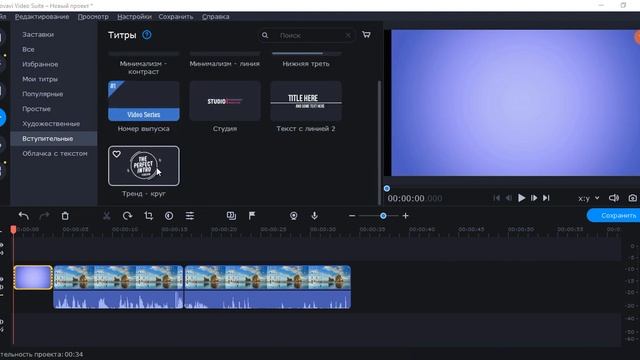
Task: Open the Редактирование menu
Action: tap(42, 17)
